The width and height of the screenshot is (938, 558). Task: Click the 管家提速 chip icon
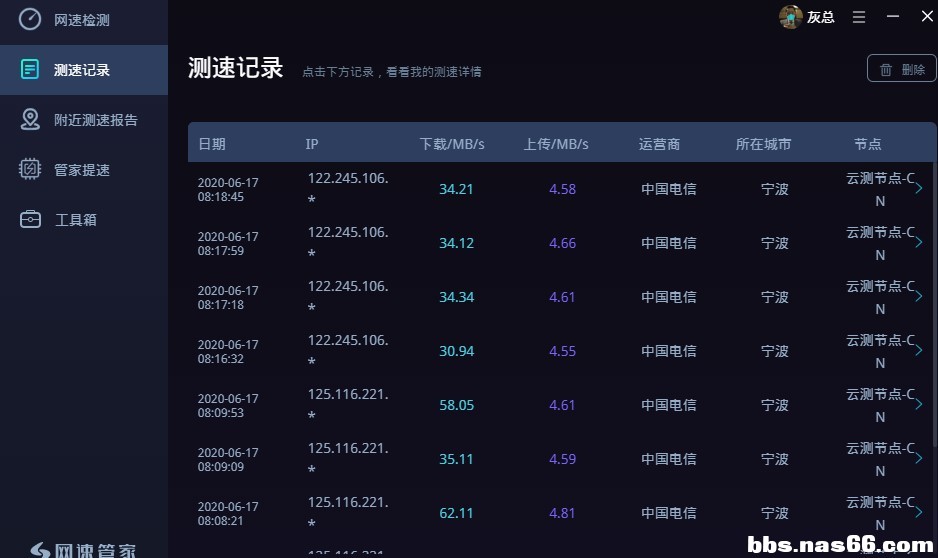(30, 169)
